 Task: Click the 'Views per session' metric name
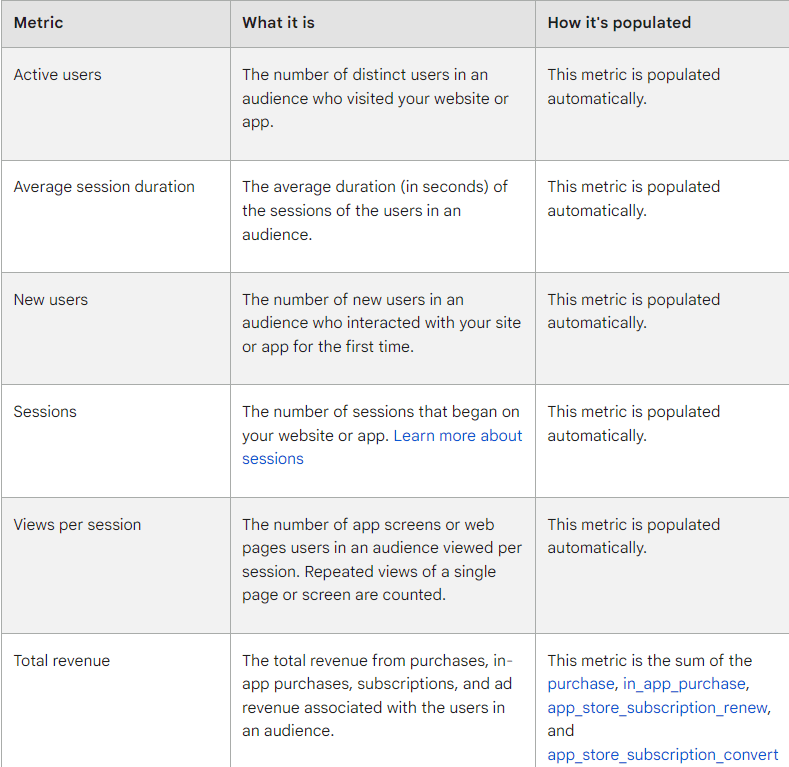click(77, 525)
